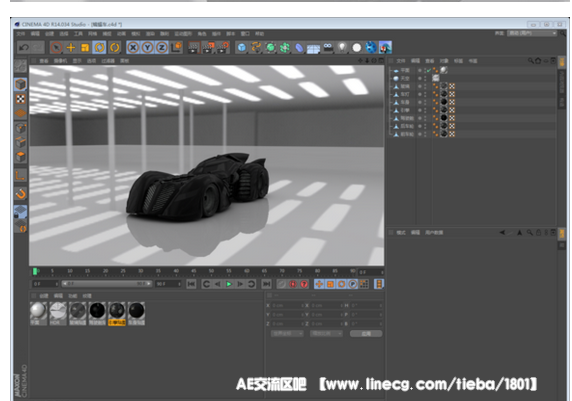Viewport: 572px width, 401px height.
Task: Switch to Texture mode checkerboard icon
Action: coord(20,99)
